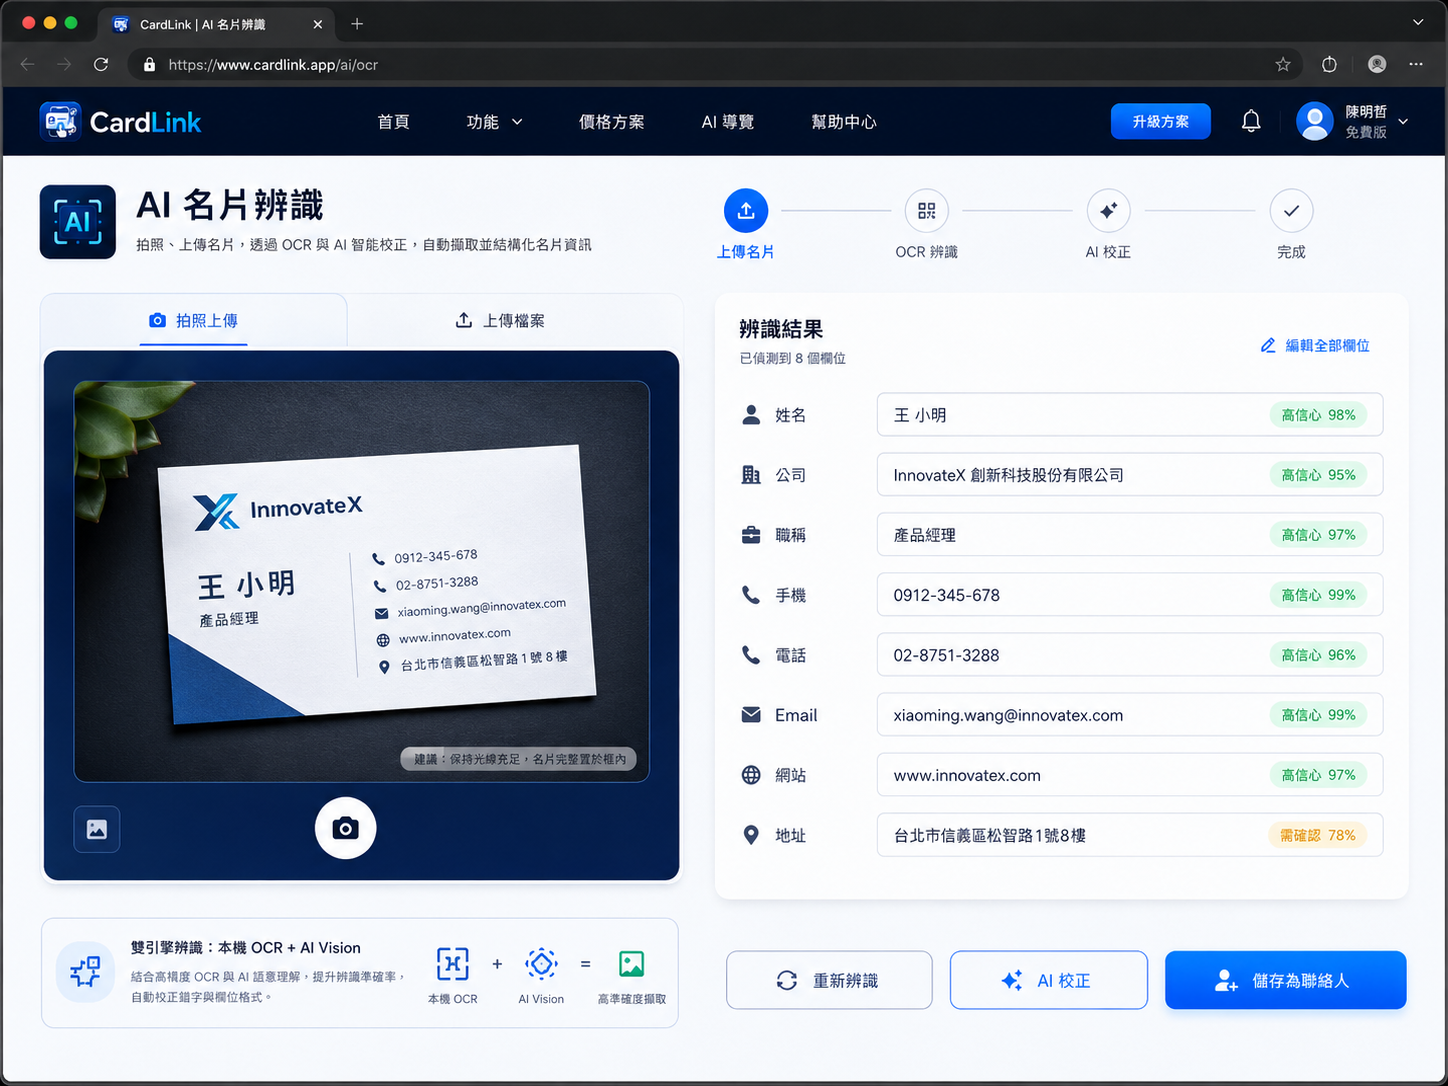Click the 需確認 78% confidence badge
This screenshot has width=1448, height=1086.
click(x=1318, y=835)
